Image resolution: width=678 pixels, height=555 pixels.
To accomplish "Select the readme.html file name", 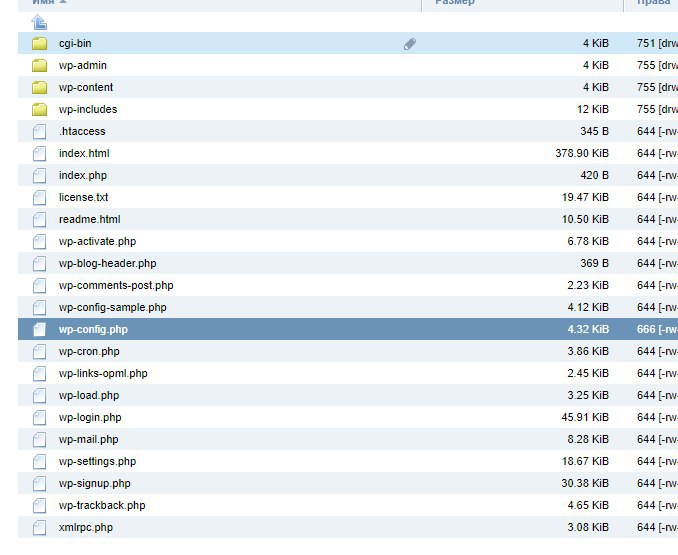I will tap(90, 220).
